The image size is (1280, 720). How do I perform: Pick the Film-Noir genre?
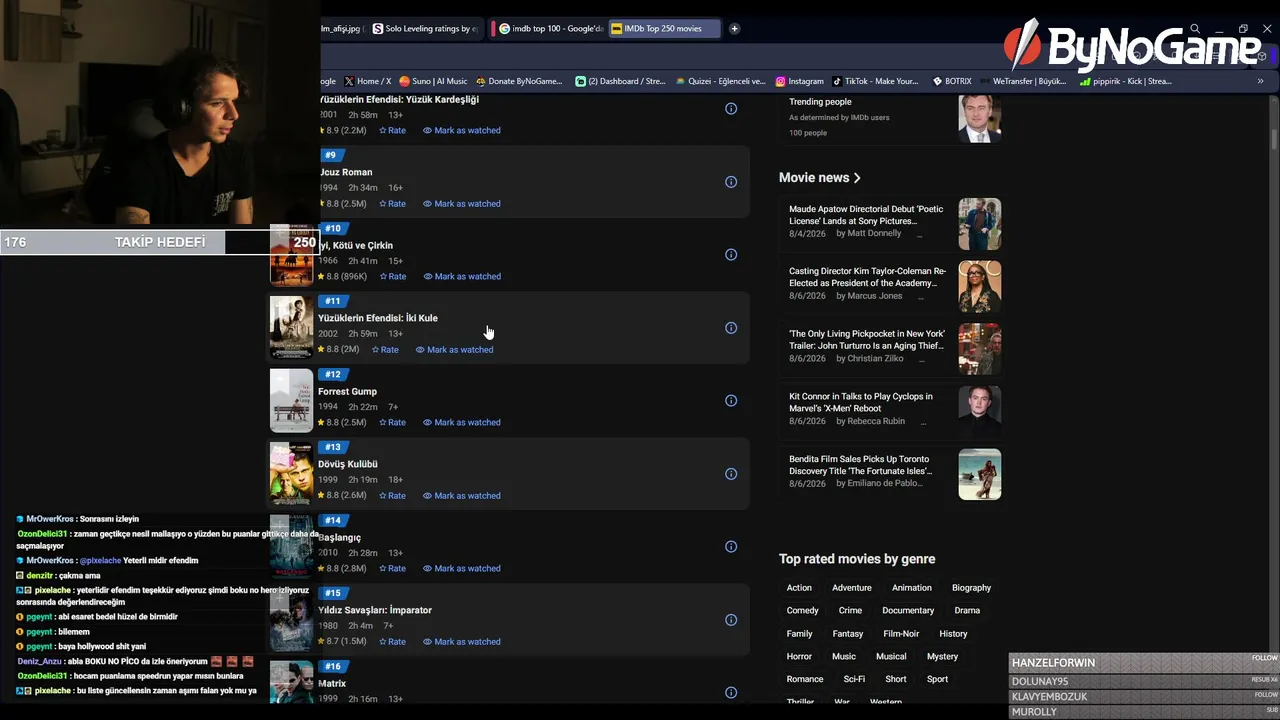click(x=901, y=634)
